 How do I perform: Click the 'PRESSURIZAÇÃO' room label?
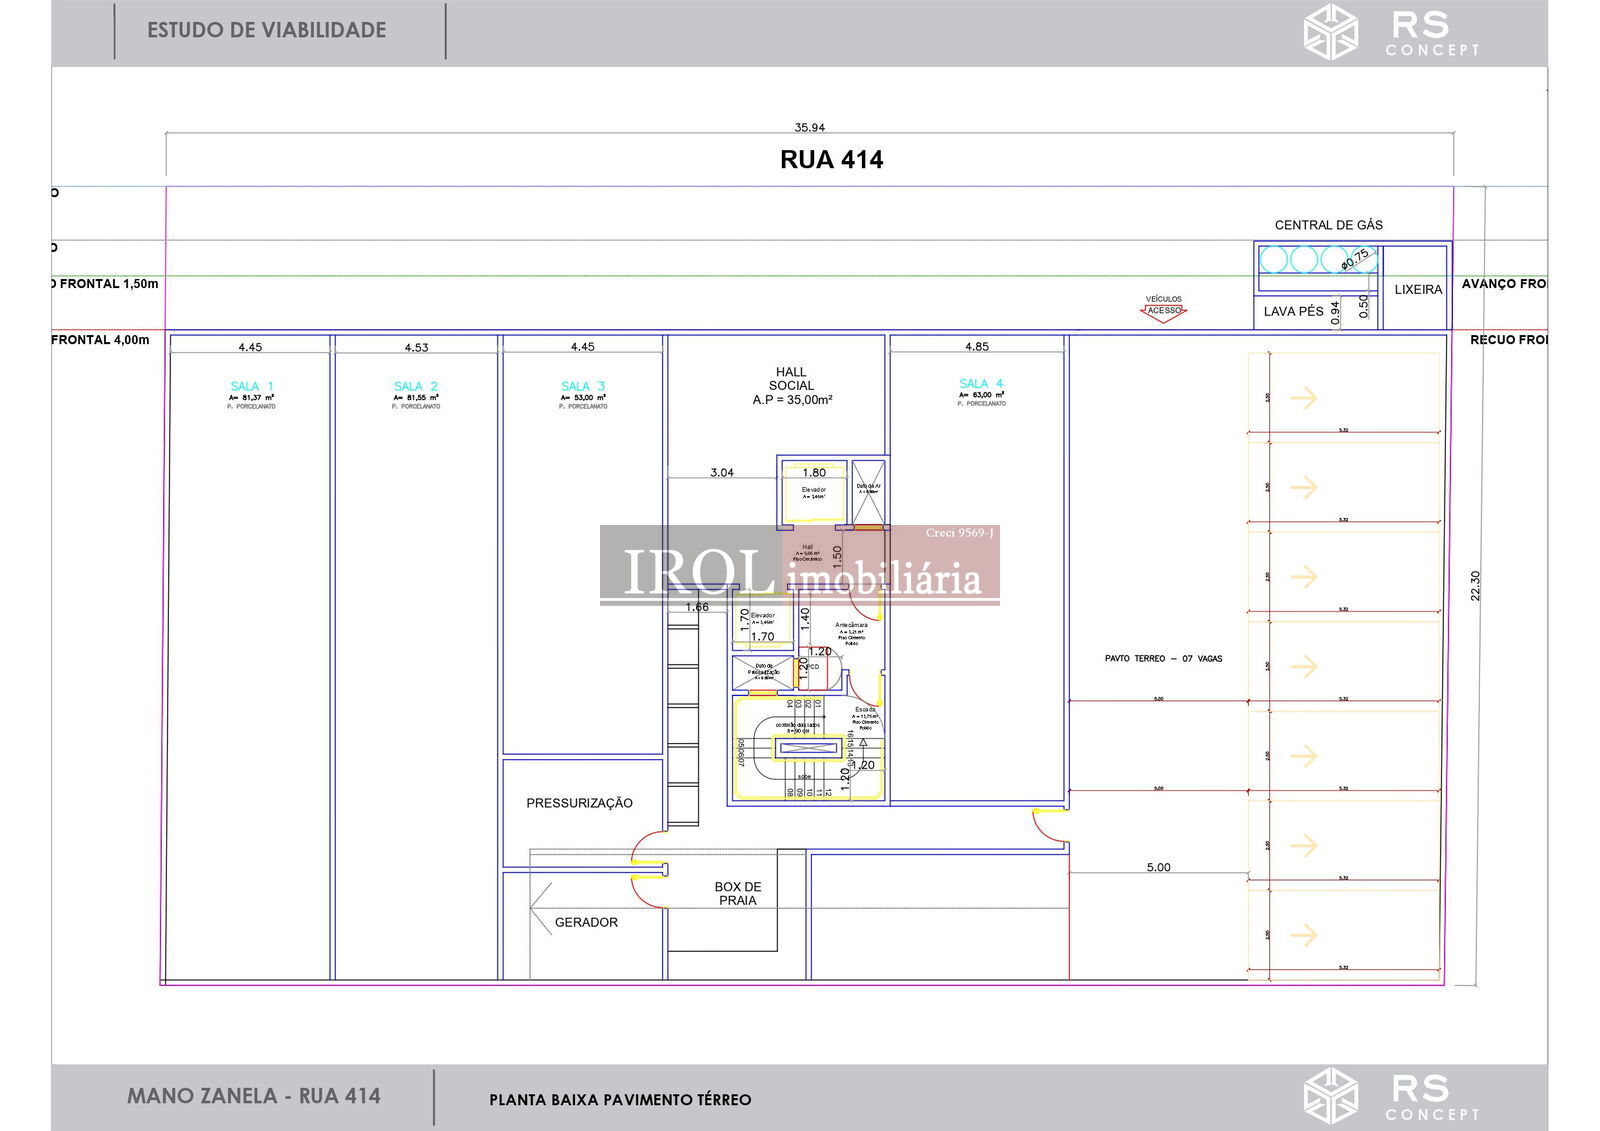pyautogui.click(x=579, y=803)
